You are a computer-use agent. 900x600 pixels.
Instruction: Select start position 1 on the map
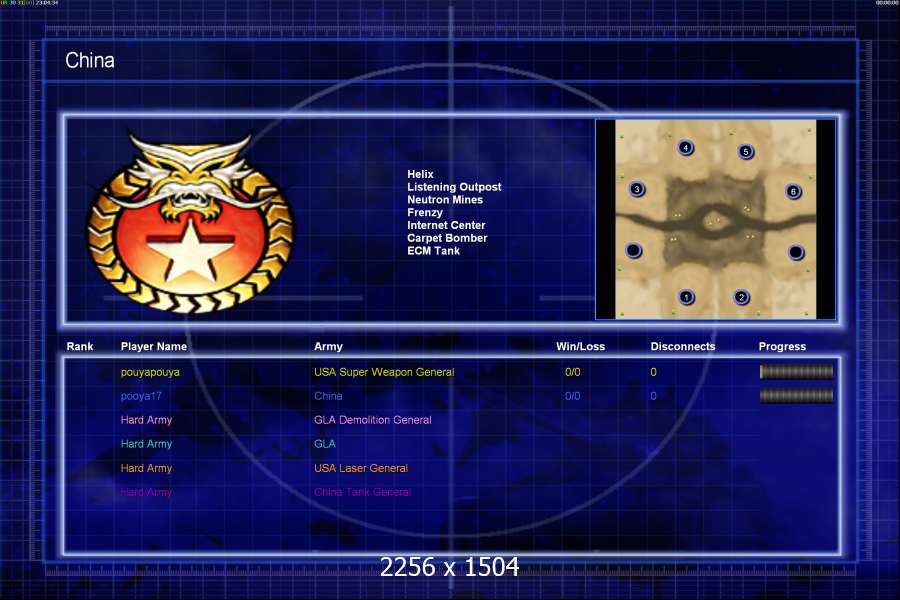click(x=686, y=297)
